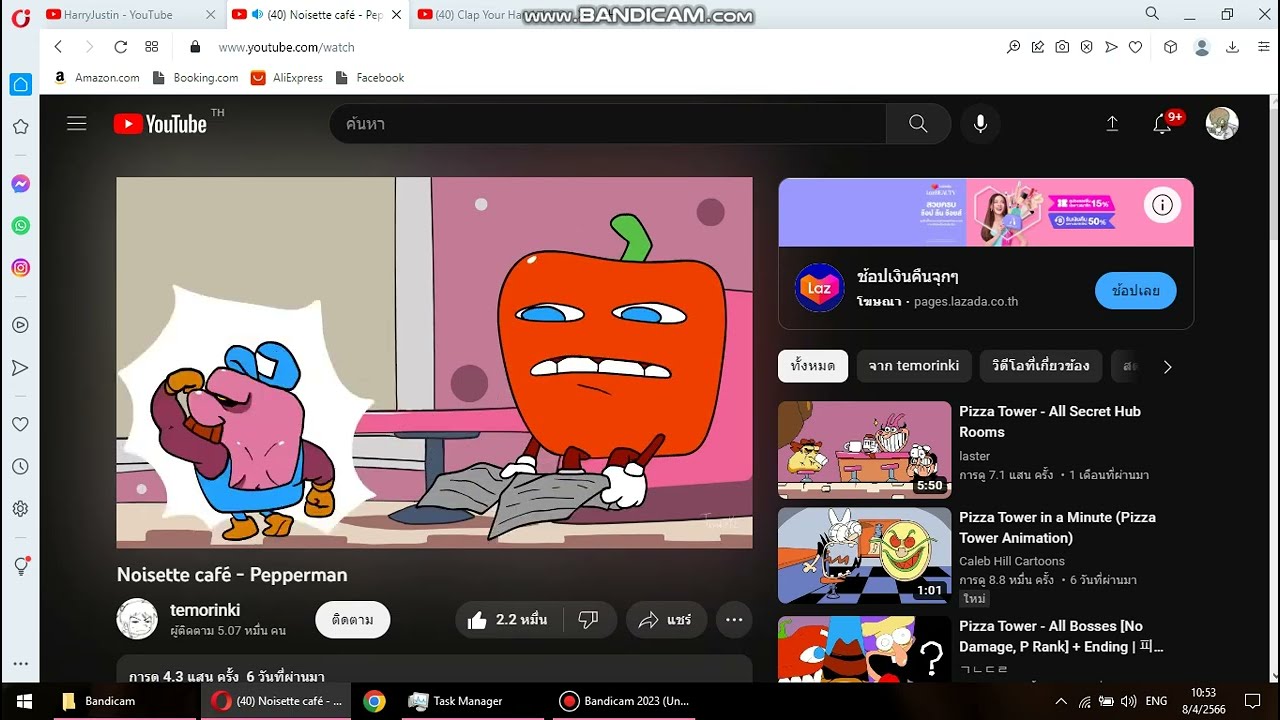Open Pizza Tower All Secret Hub Rooms thumbnail
This screenshot has width=1280, height=720.
click(x=865, y=450)
